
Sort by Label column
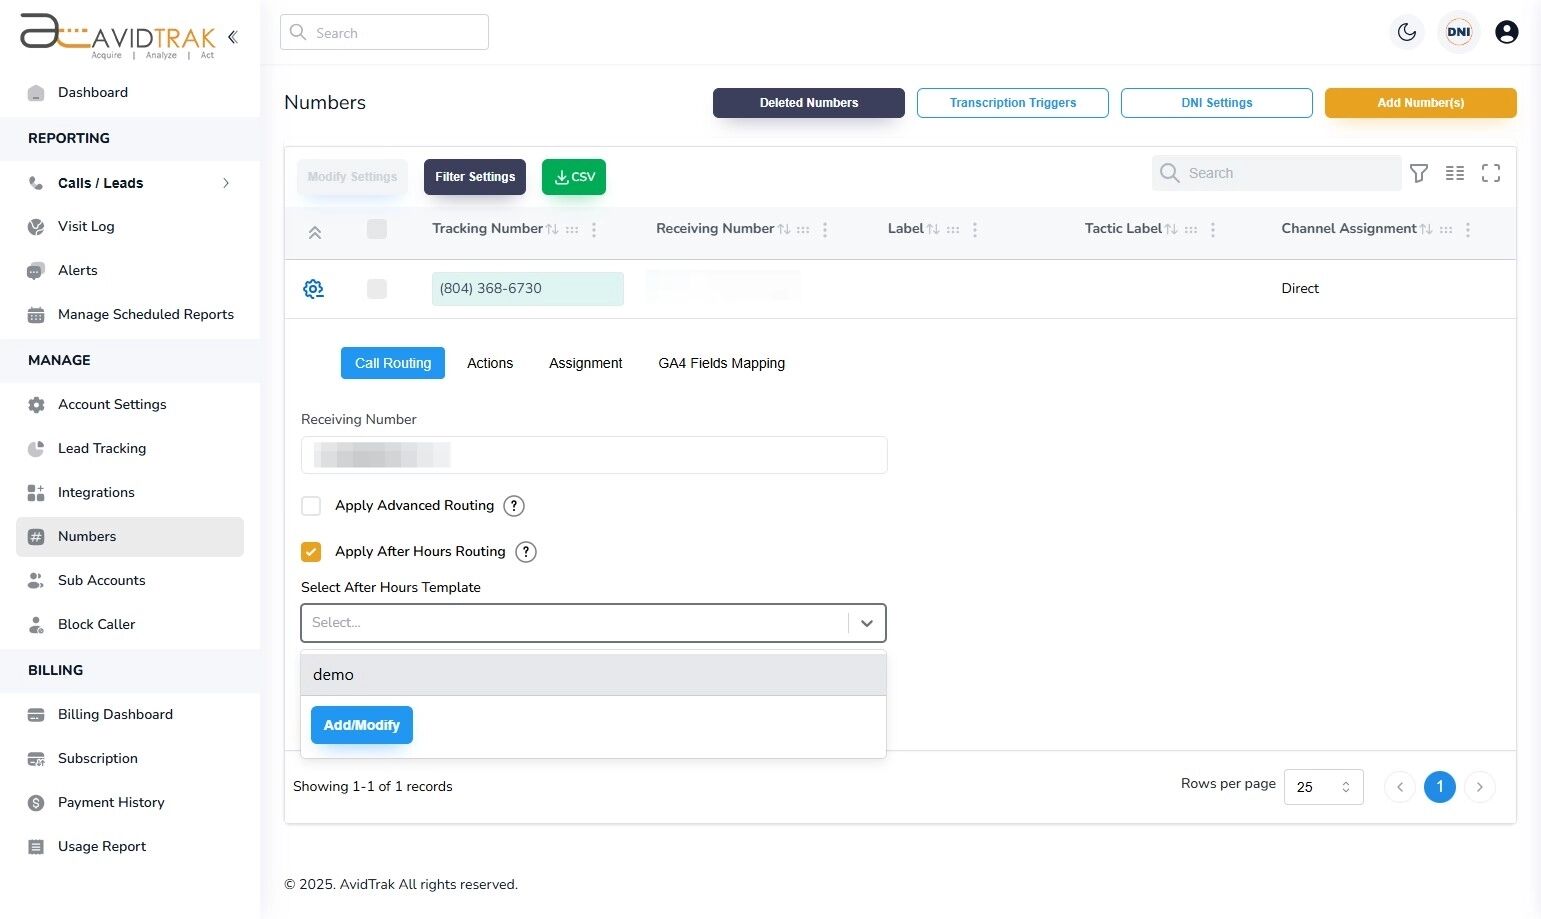[x=933, y=229]
